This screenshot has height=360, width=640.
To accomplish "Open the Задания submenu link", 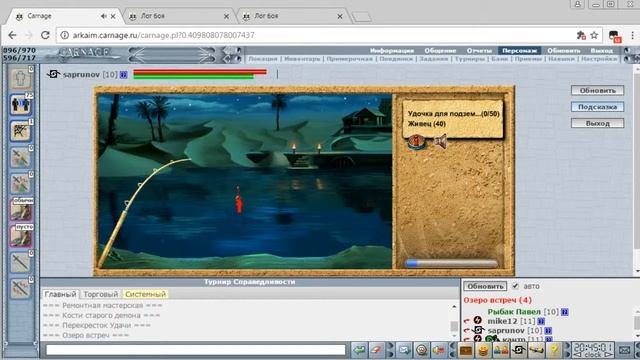I will click(433, 59).
